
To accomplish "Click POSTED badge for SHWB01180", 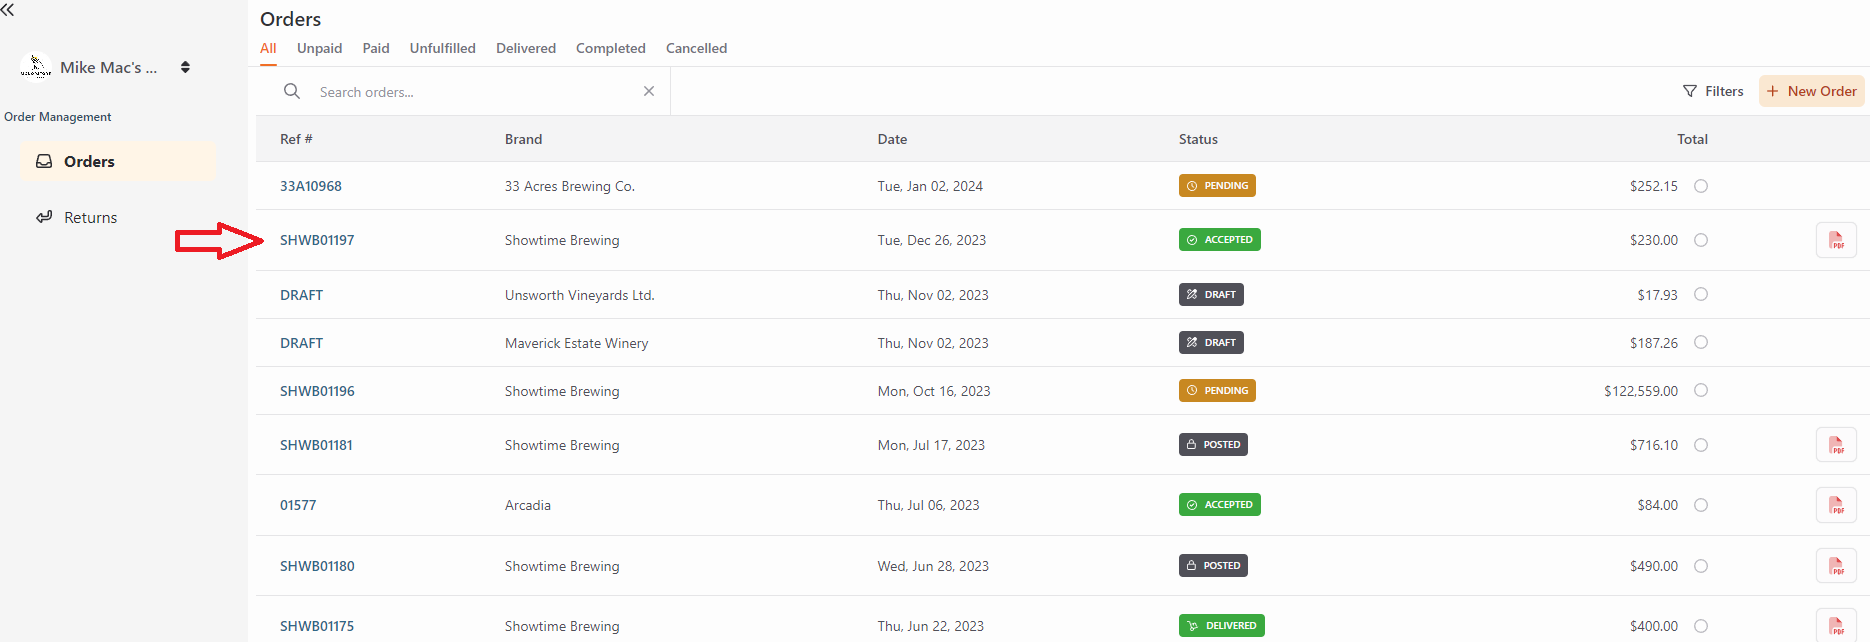I will point(1213,566).
